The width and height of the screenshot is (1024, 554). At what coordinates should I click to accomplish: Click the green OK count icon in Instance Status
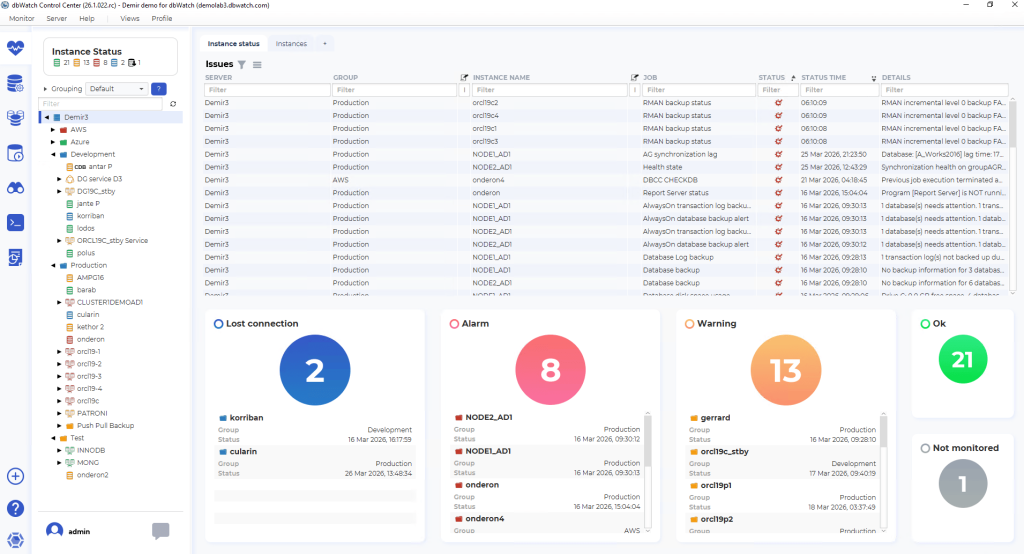point(57,63)
